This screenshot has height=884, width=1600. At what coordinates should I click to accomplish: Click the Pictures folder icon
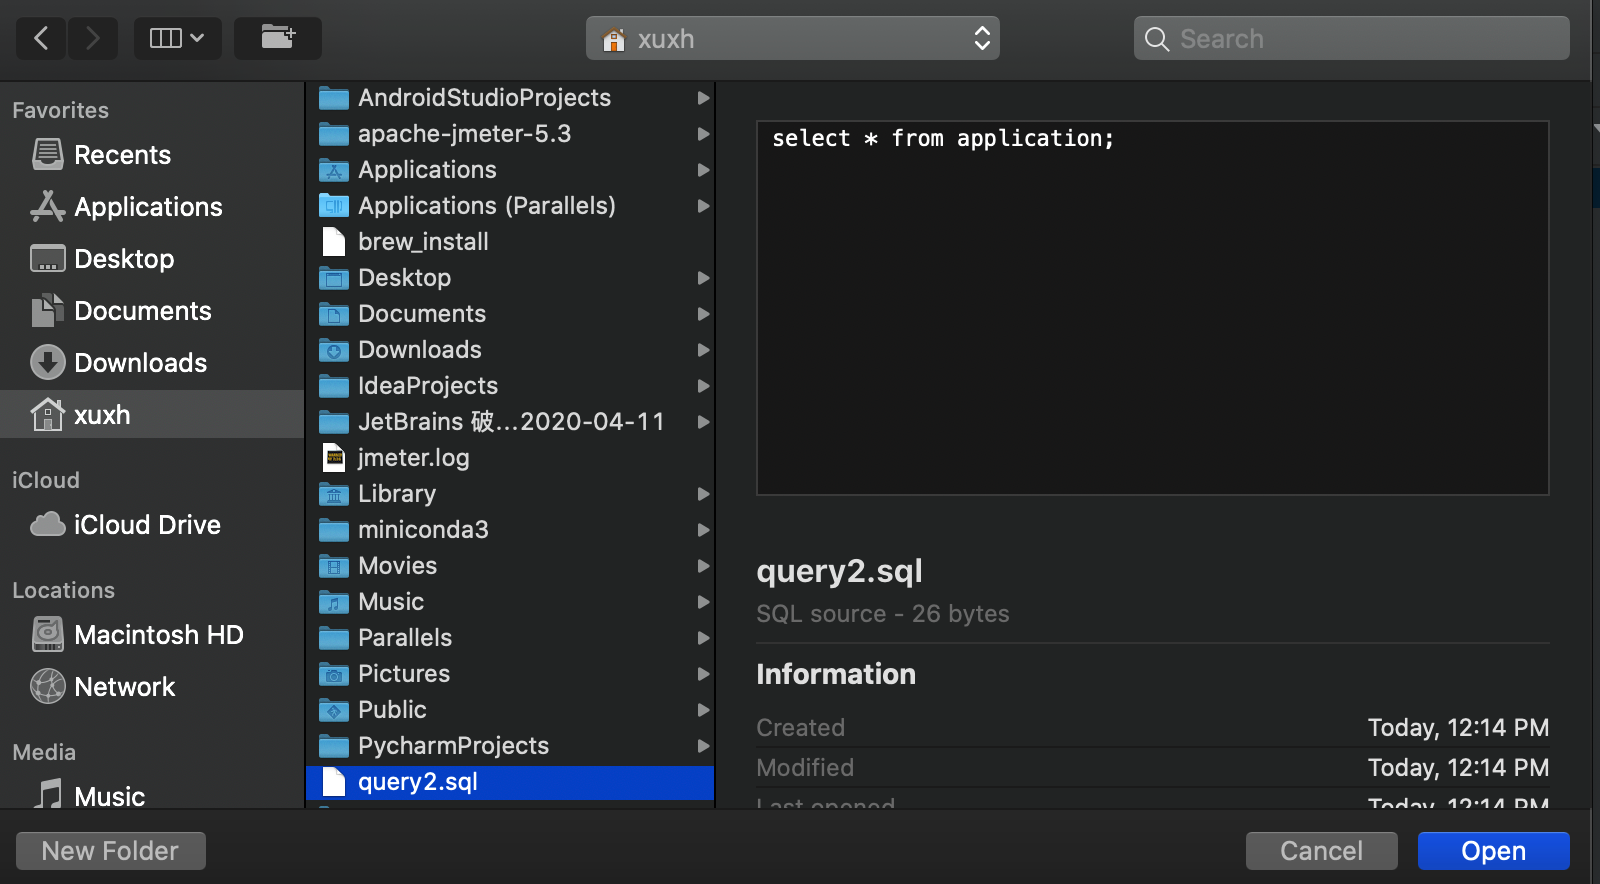(x=334, y=674)
